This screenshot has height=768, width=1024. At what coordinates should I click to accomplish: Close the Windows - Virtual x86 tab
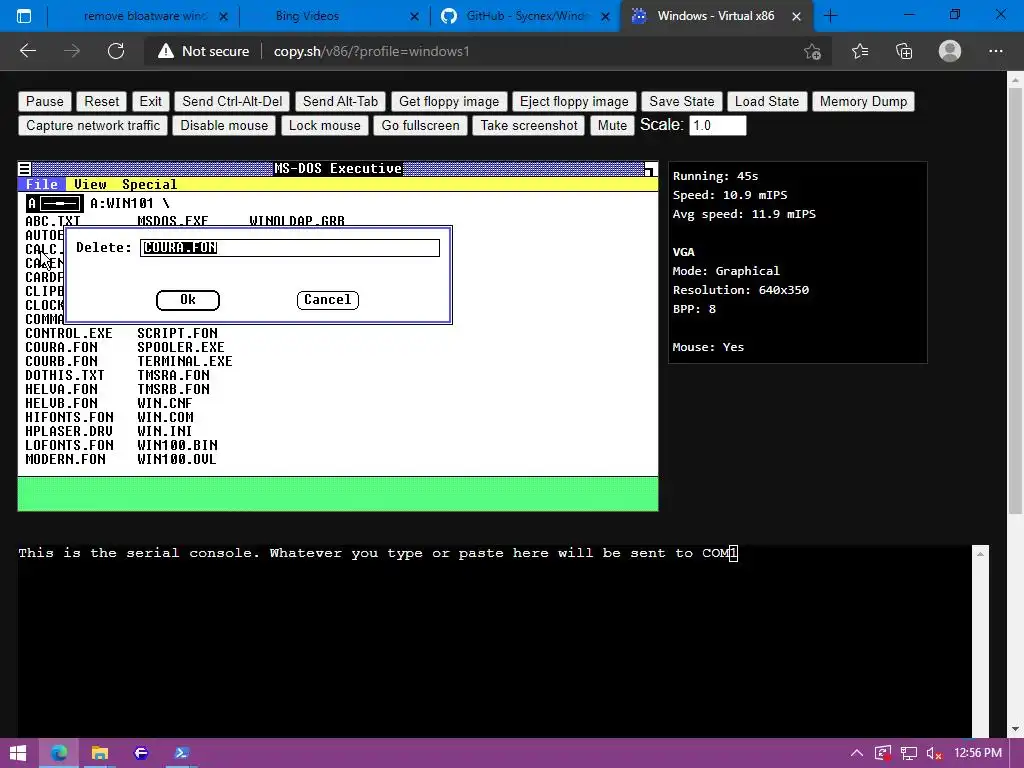pyautogui.click(x=796, y=16)
